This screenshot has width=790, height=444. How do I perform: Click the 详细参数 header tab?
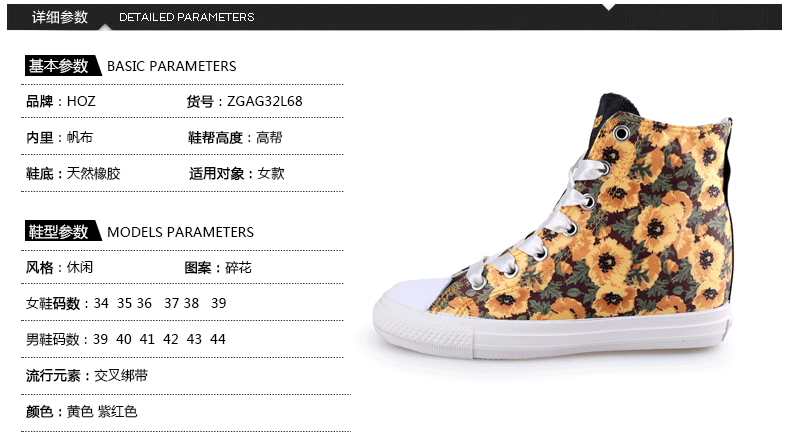click(60, 17)
